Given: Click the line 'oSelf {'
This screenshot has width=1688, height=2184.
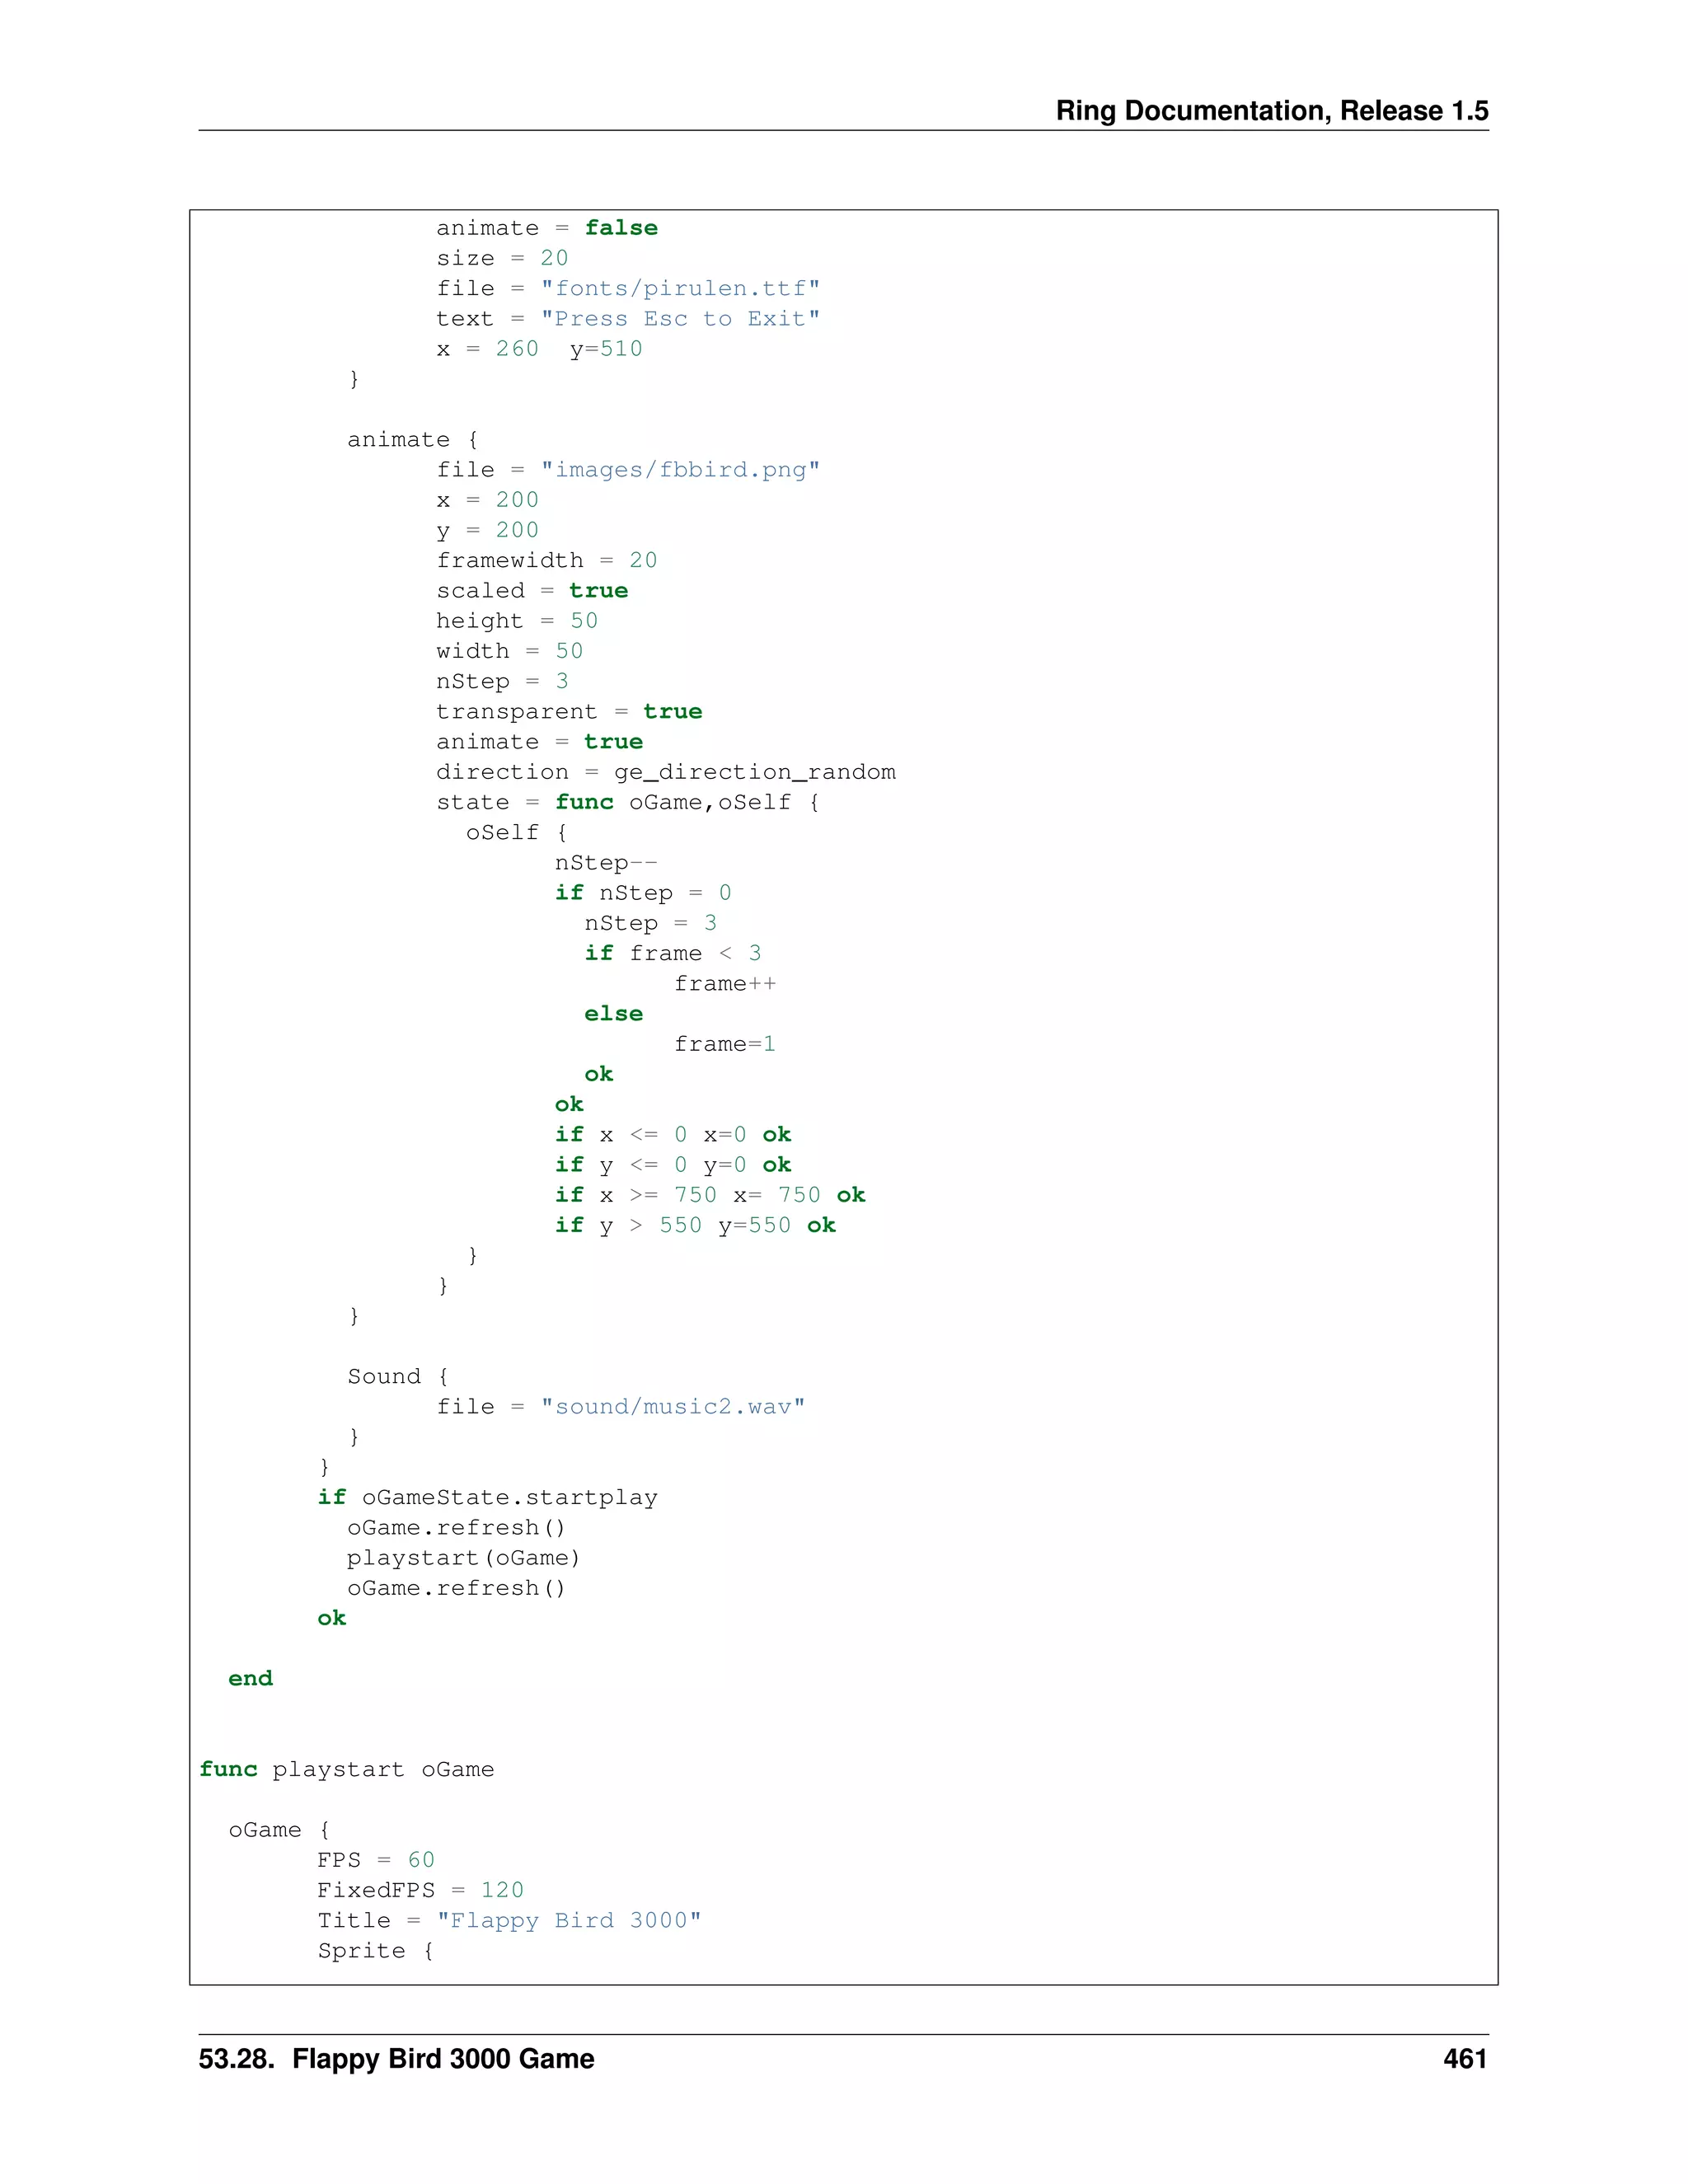Looking at the screenshot, I should [517, 832].
